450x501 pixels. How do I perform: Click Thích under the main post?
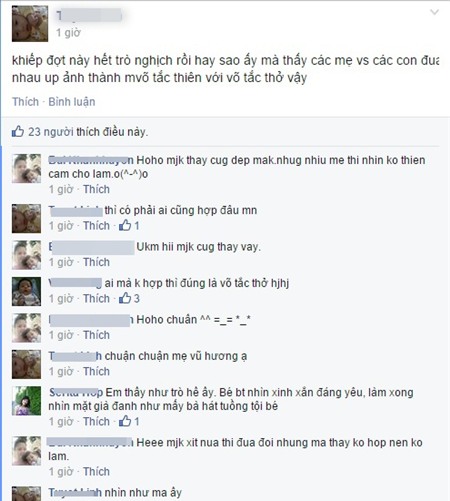click(x=25, y=102)
